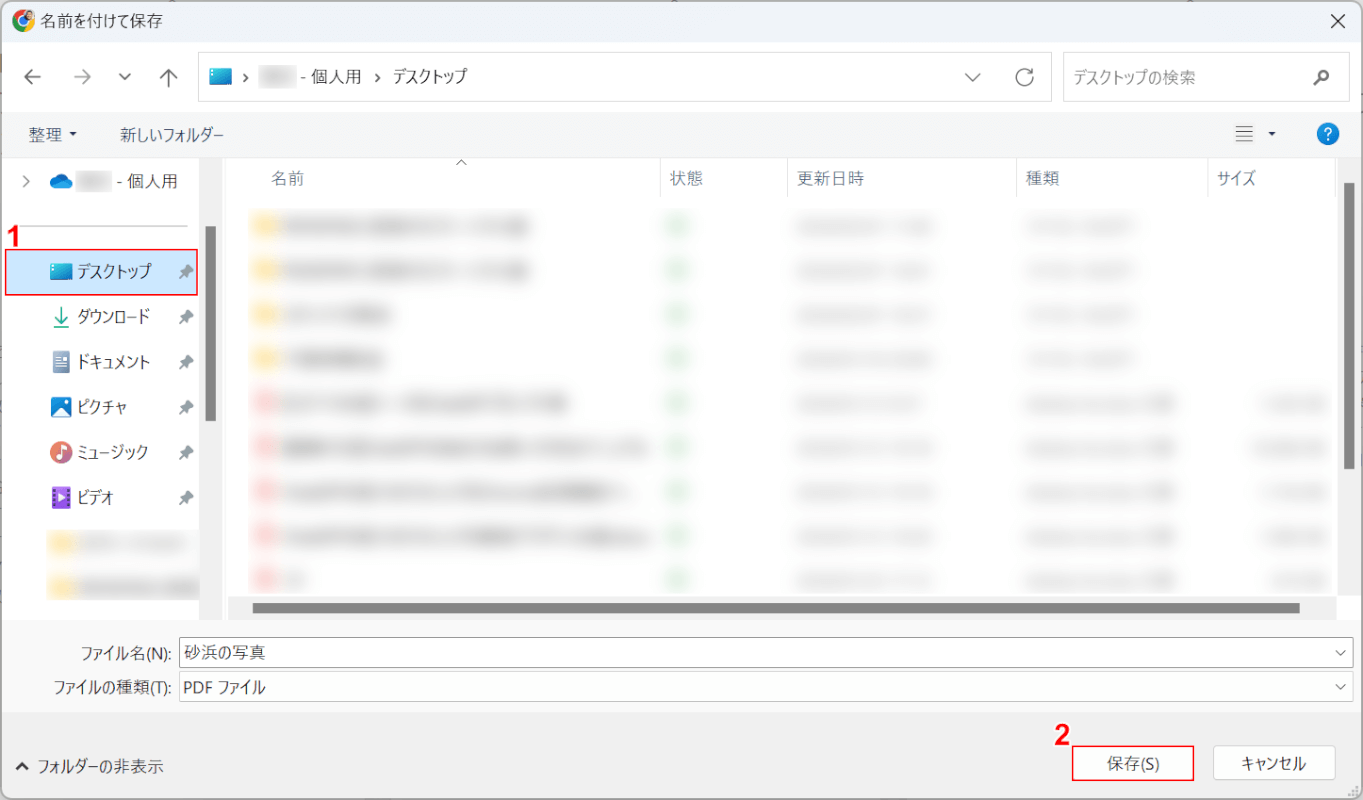The height and width of the screenshot is (800, 1363).
Task: Collapse folders with フォルダーの非表示
Action: pyautogui.click(x=89, y=766)
